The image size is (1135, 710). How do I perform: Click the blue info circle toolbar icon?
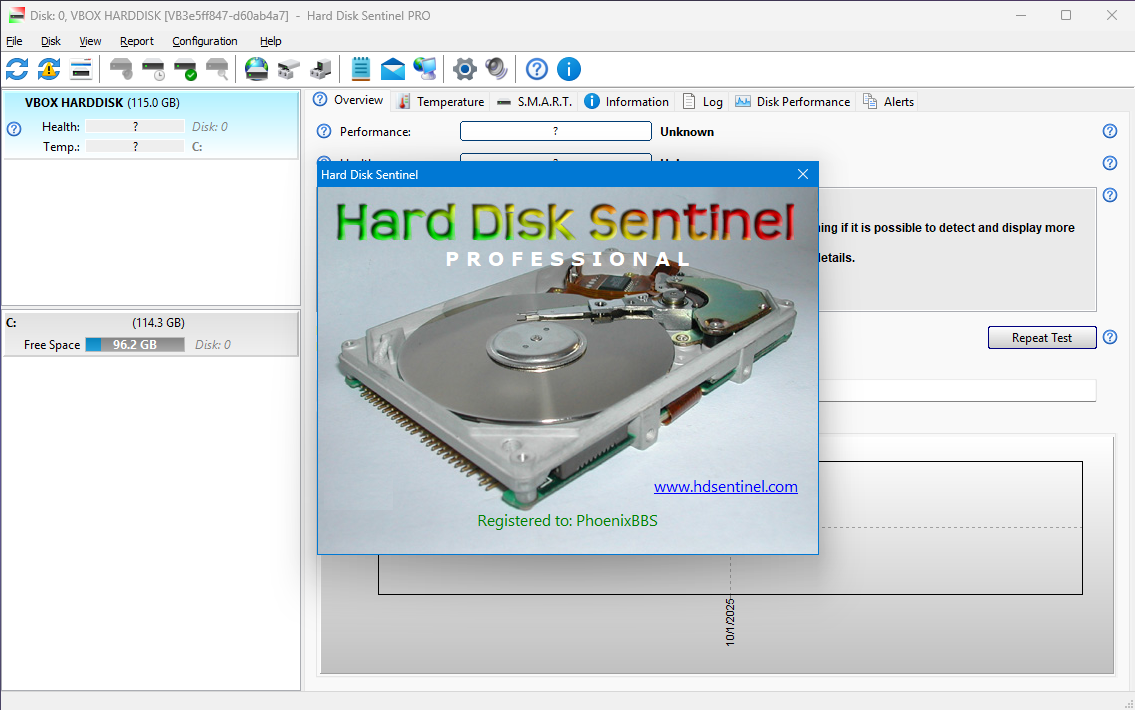[x=569, y=69]
